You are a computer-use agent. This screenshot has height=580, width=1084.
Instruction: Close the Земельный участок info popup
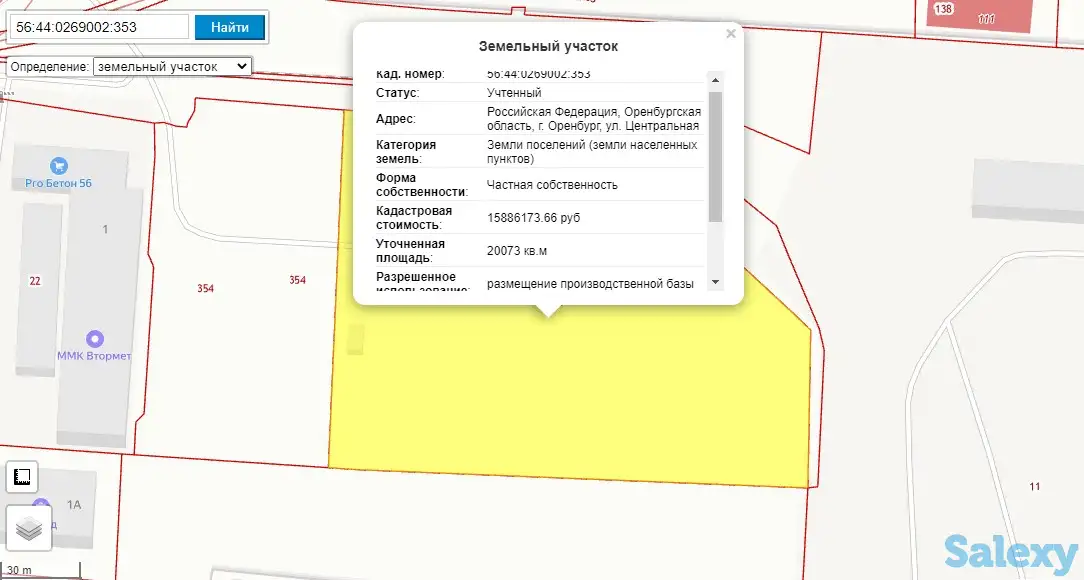731,33
